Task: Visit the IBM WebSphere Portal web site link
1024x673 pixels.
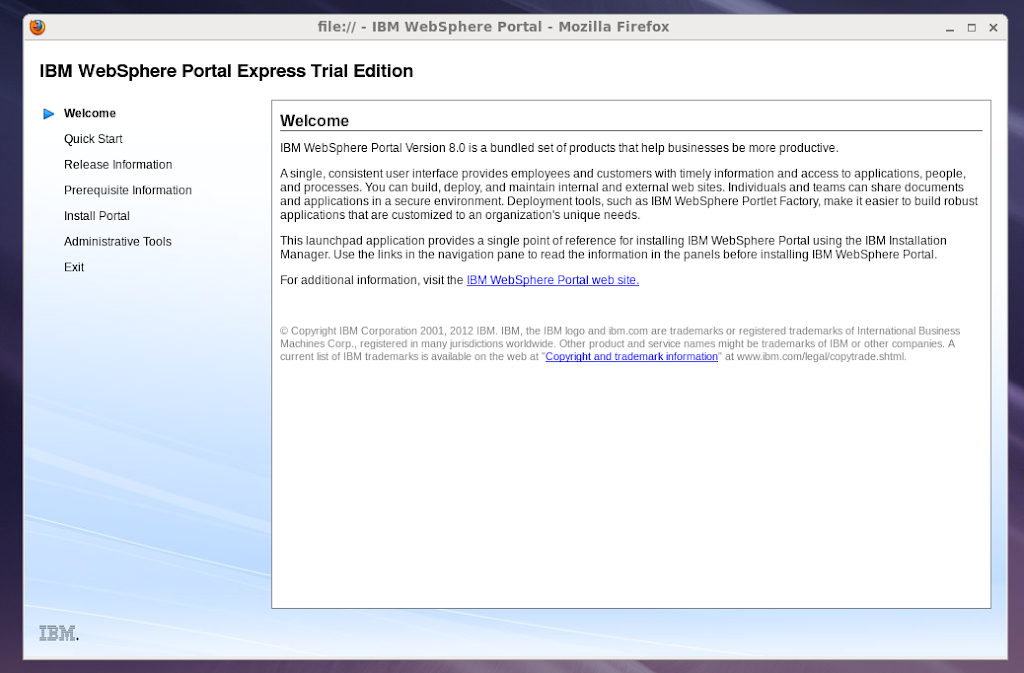Action: [x=552, y=281]
